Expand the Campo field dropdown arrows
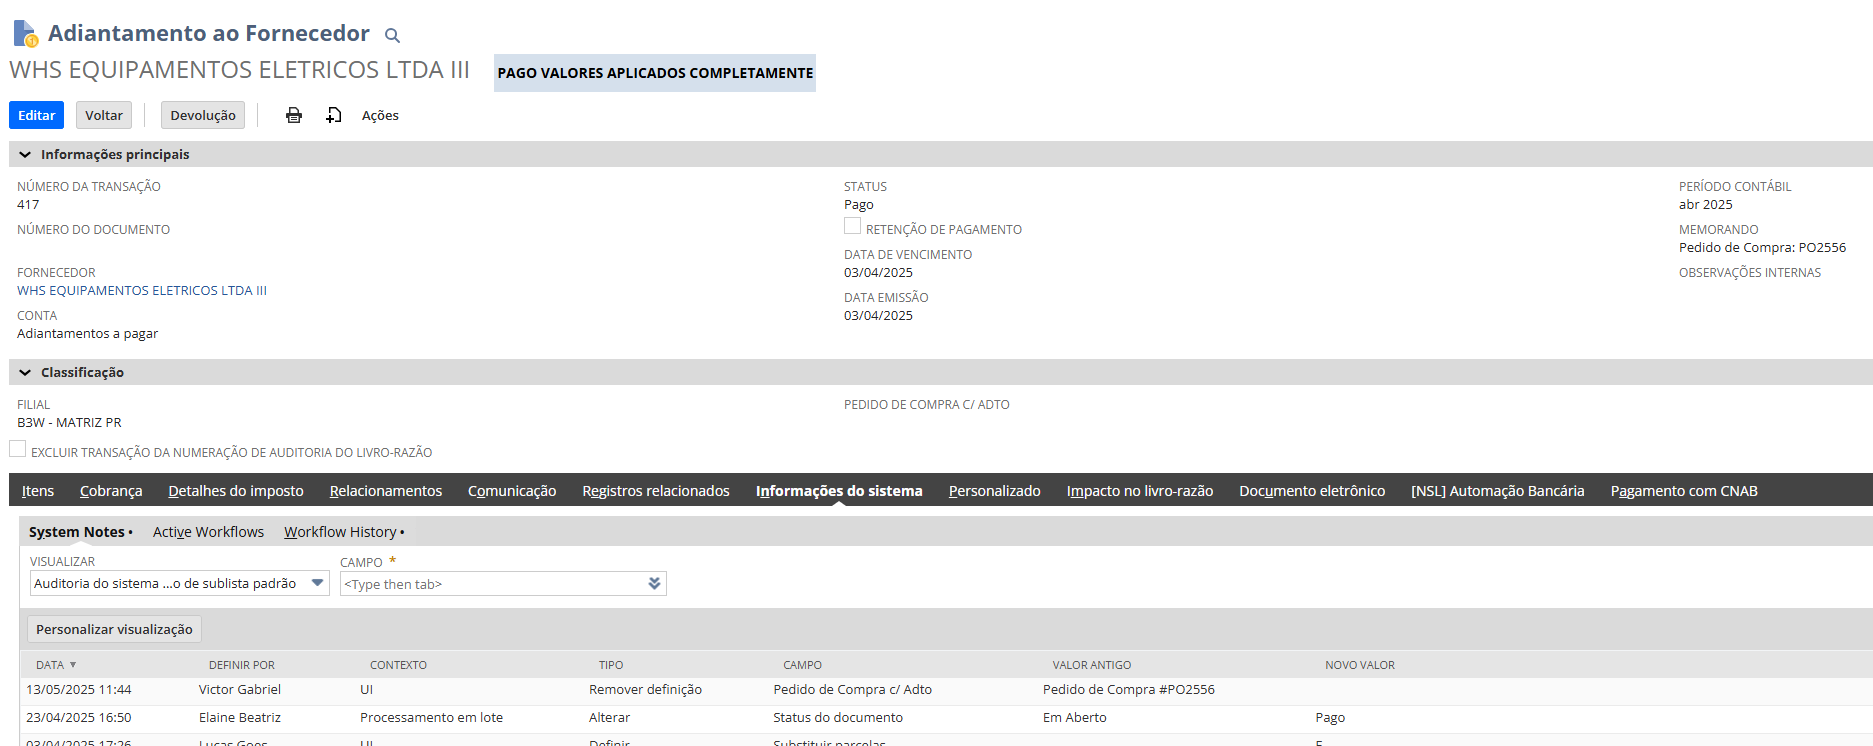Image resolution: width=1873 pixels, height=746 pixels. (654, 583)
